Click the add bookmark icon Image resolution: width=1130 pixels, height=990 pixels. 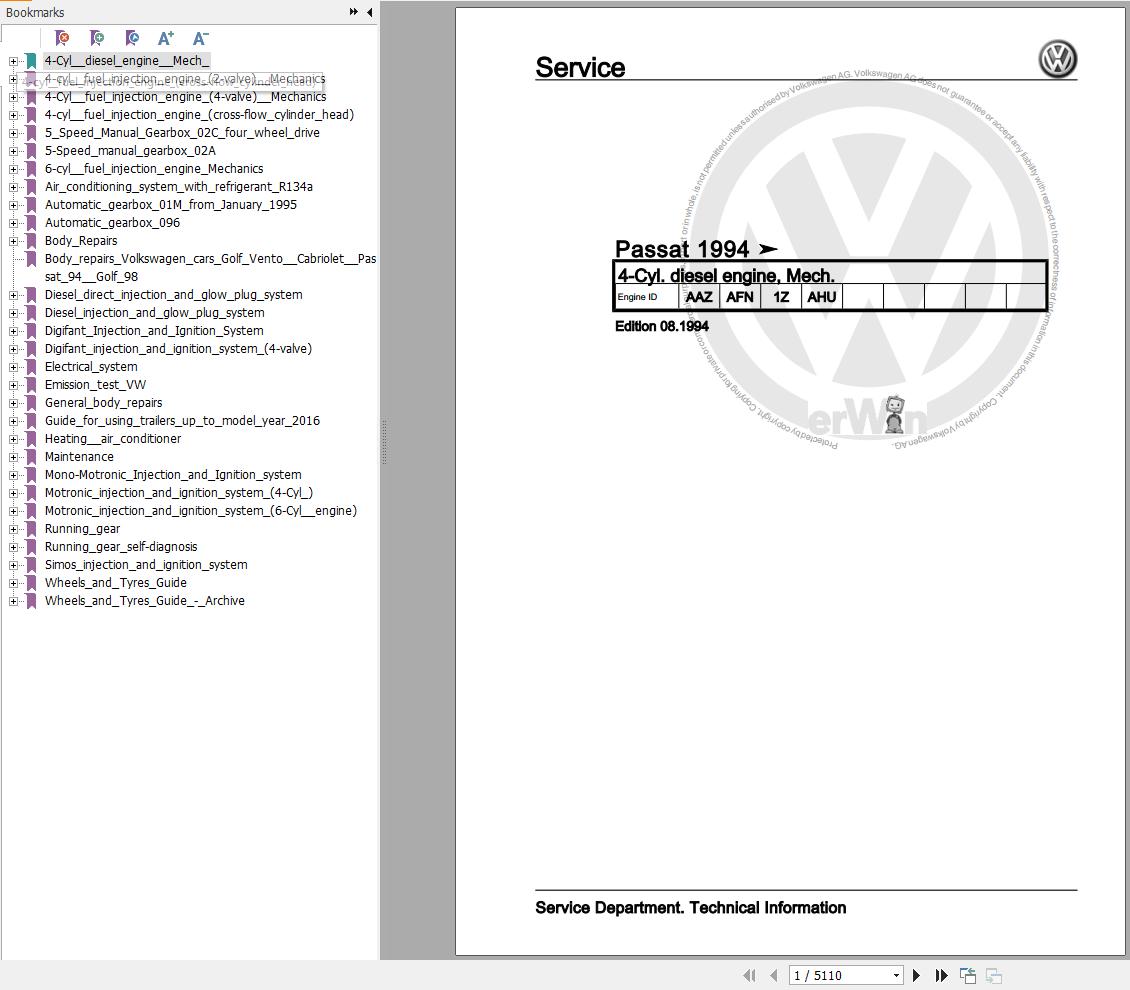pos(97,38)
